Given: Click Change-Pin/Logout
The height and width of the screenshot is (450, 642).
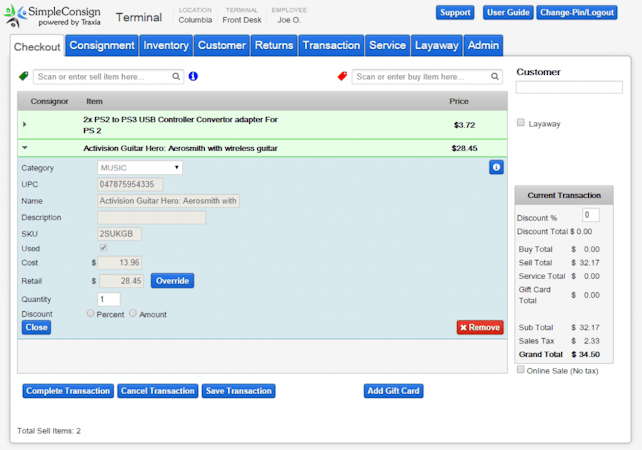Looking at the screenshot, I should (x=576, y=12).
